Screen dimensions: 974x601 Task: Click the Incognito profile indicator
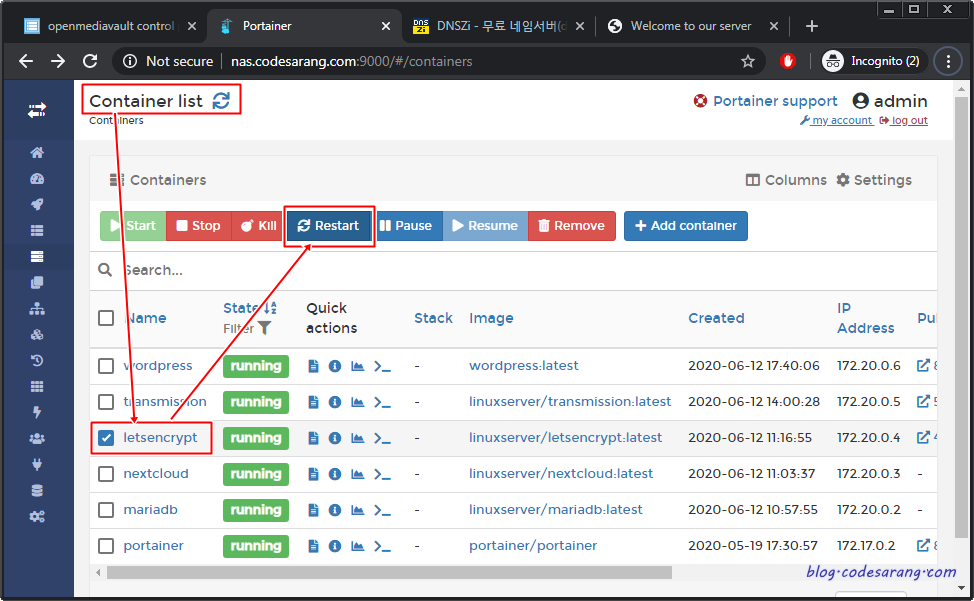click(x=873, y=61)
